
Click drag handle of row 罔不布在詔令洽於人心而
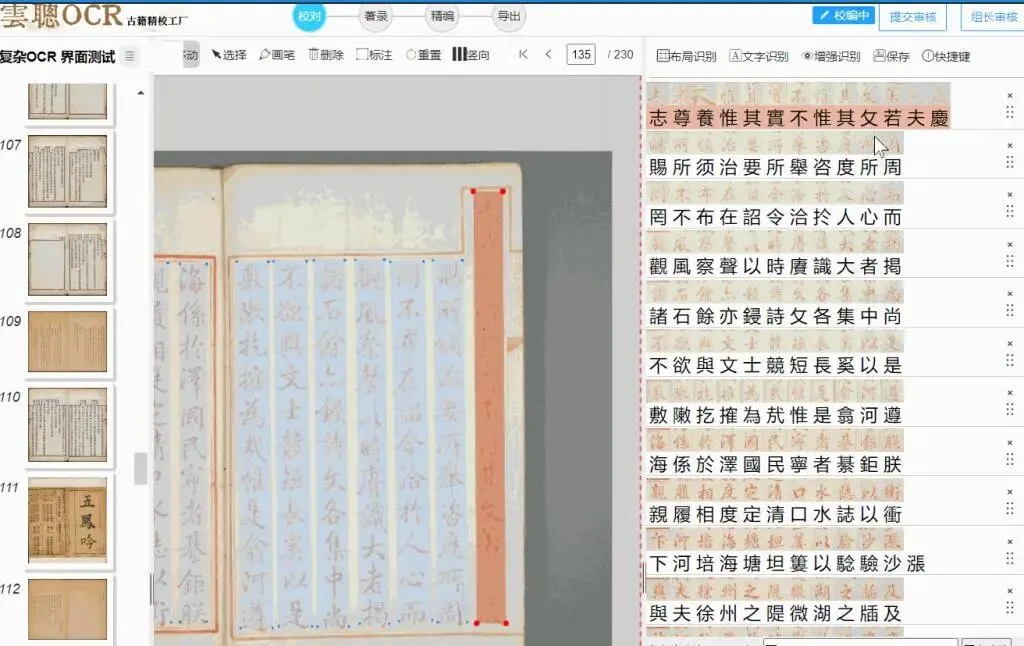pyautogui.click(x=1010, y=211)
